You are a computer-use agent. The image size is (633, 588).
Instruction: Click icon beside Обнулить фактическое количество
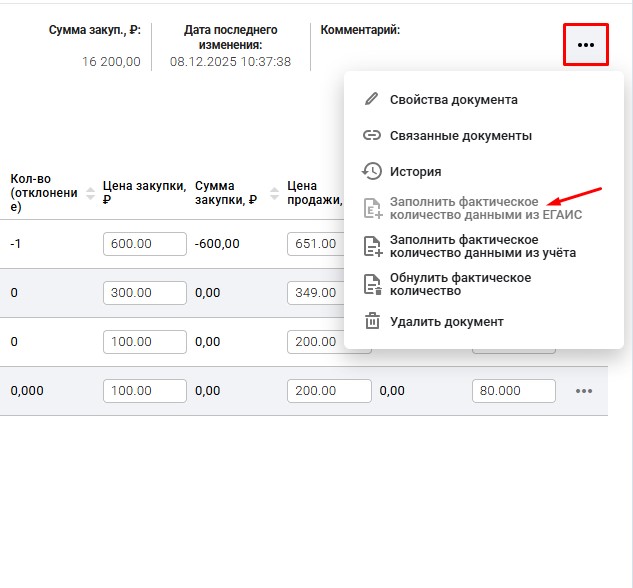click(x=372, y=284)
